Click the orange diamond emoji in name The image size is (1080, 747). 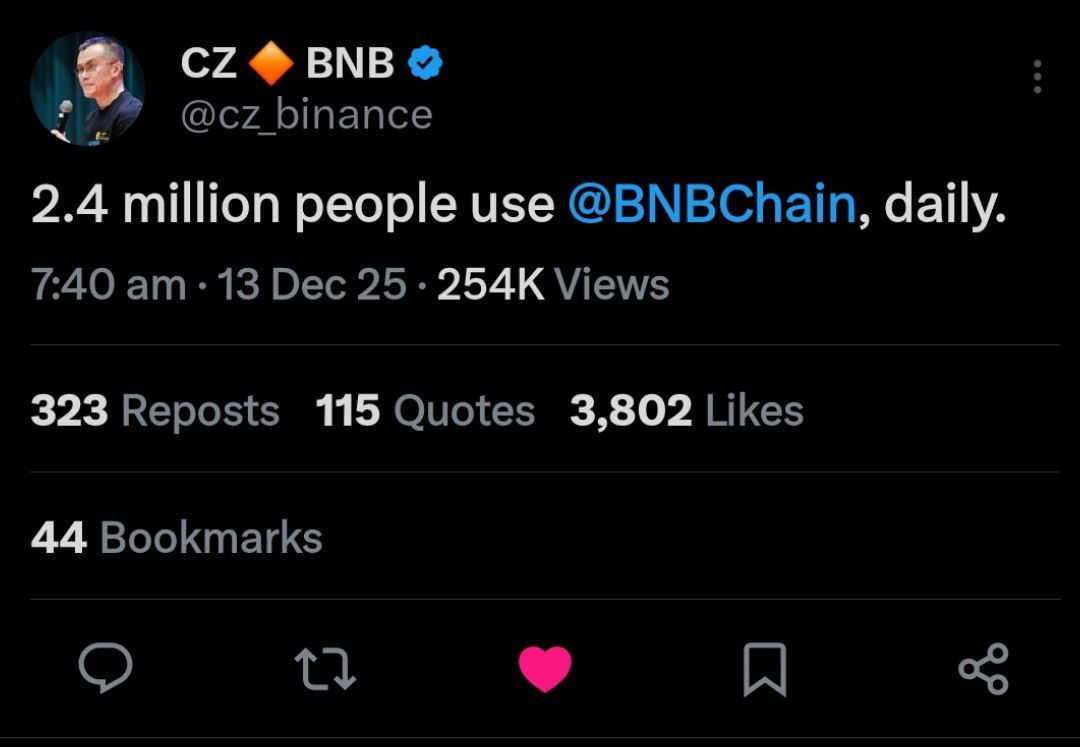click(x=270, y=66)
